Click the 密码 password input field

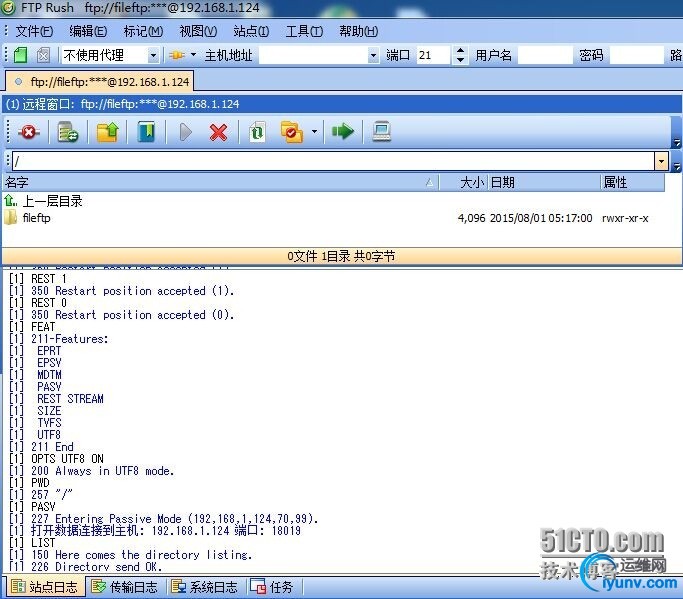(x=636, y=55)
